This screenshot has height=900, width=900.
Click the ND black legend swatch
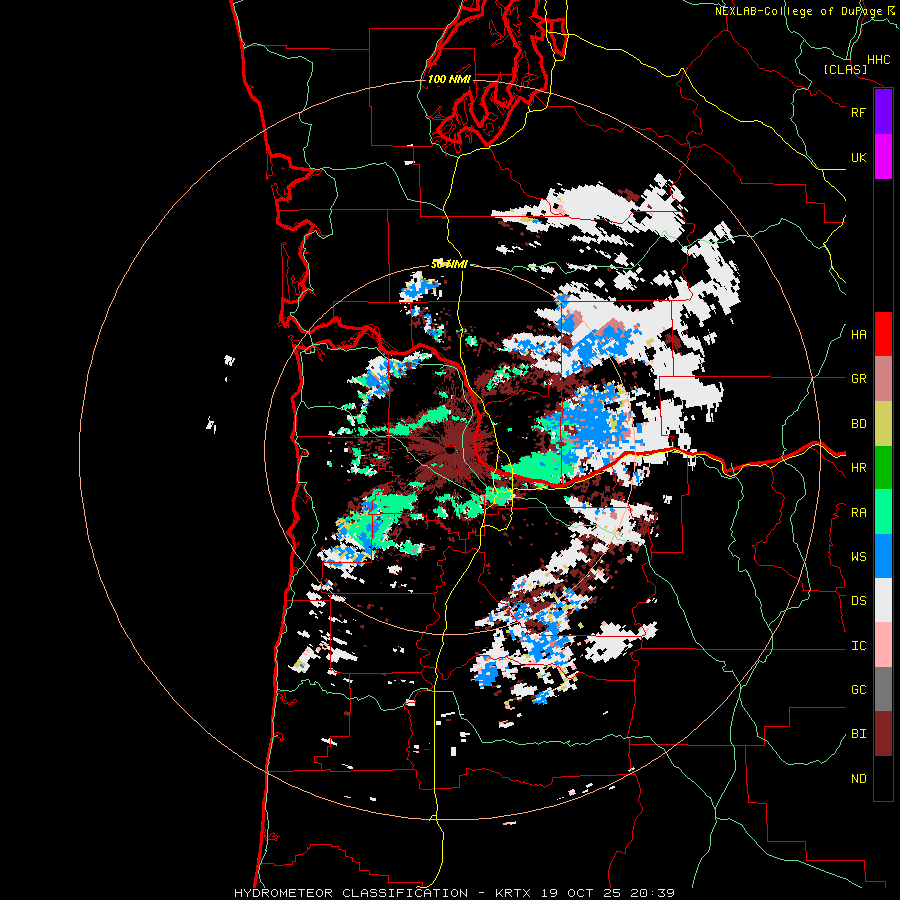click(883, 778)
